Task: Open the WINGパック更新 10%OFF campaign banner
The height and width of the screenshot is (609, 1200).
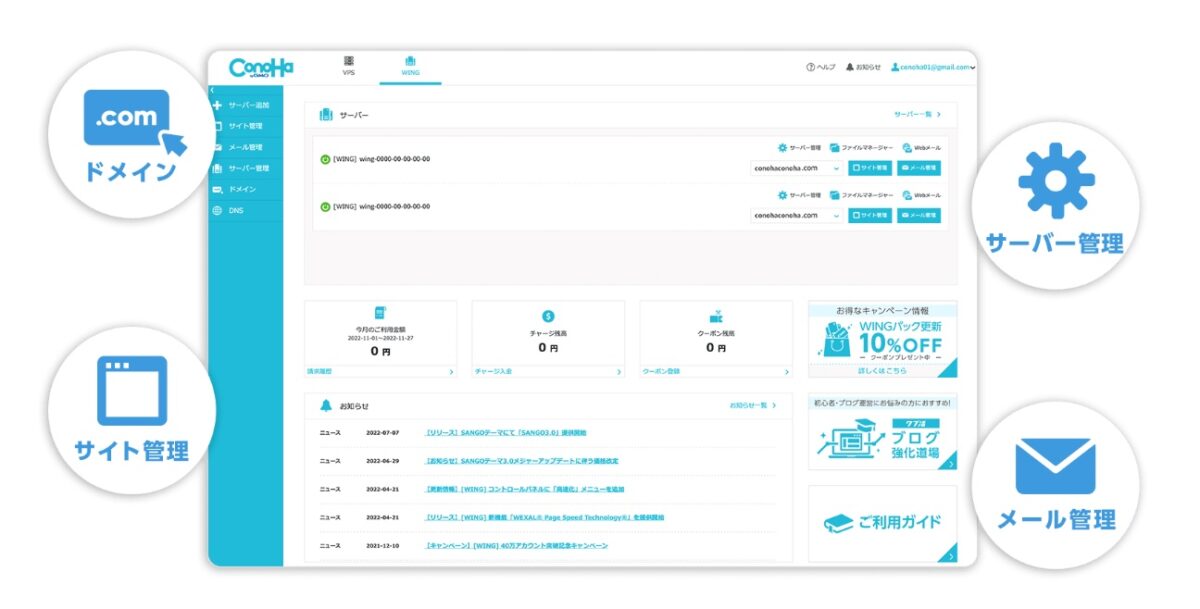Action: click(x=882, y=340)
